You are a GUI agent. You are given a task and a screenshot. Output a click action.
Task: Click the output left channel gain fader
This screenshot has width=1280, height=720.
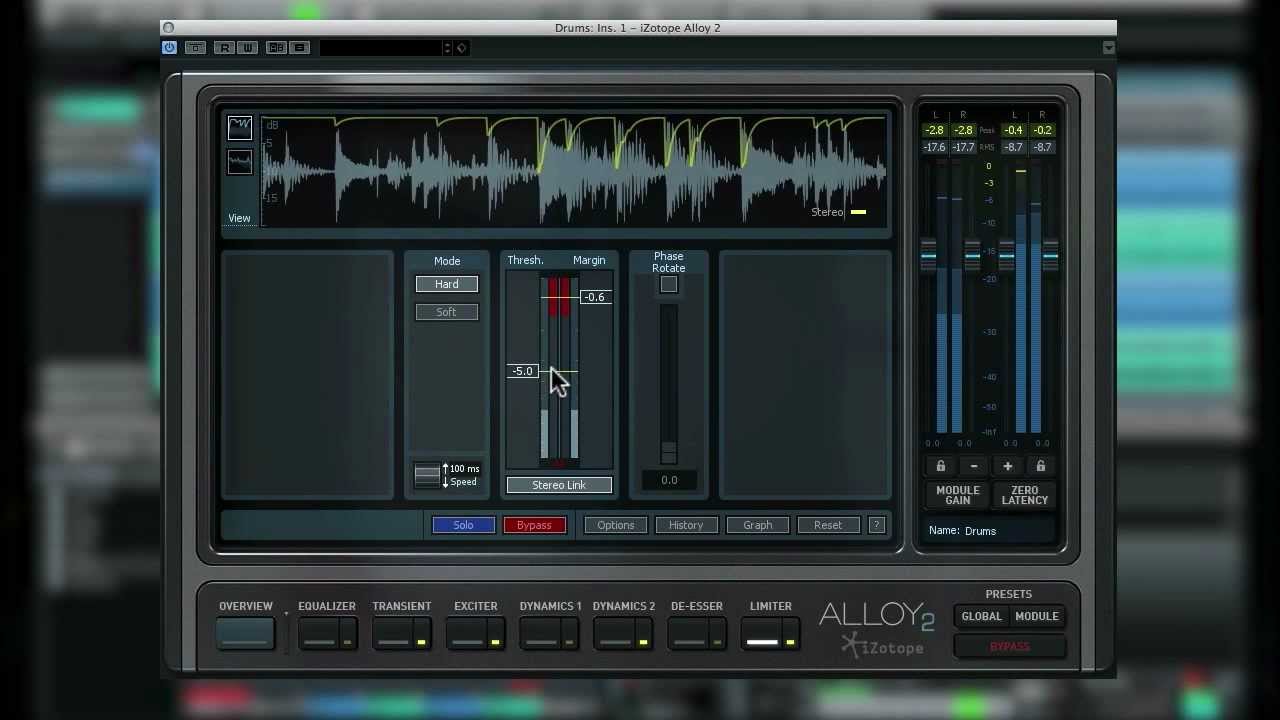(1007, 255)
